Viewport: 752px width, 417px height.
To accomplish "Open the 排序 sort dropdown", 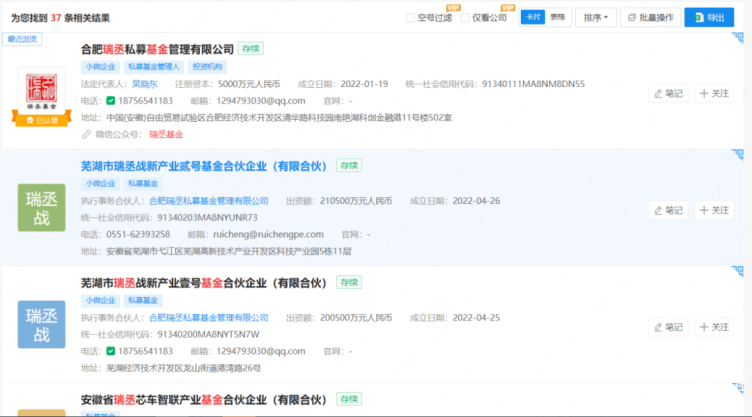I will [596, 18].
